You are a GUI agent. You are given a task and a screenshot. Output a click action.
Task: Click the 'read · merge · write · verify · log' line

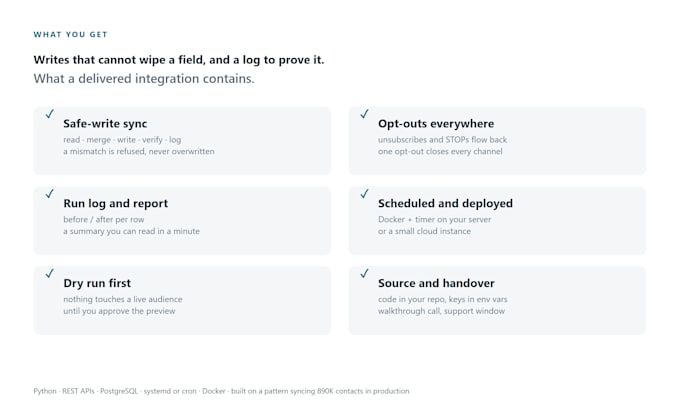click(x=122, y=140)
